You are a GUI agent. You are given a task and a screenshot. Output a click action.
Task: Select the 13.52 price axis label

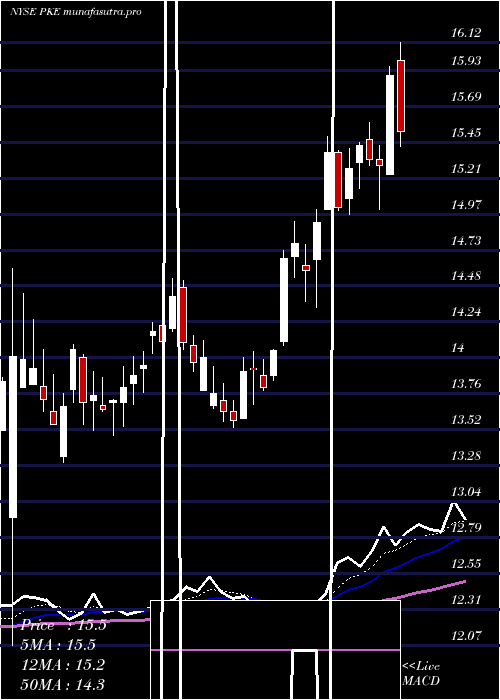pos(466,420)
